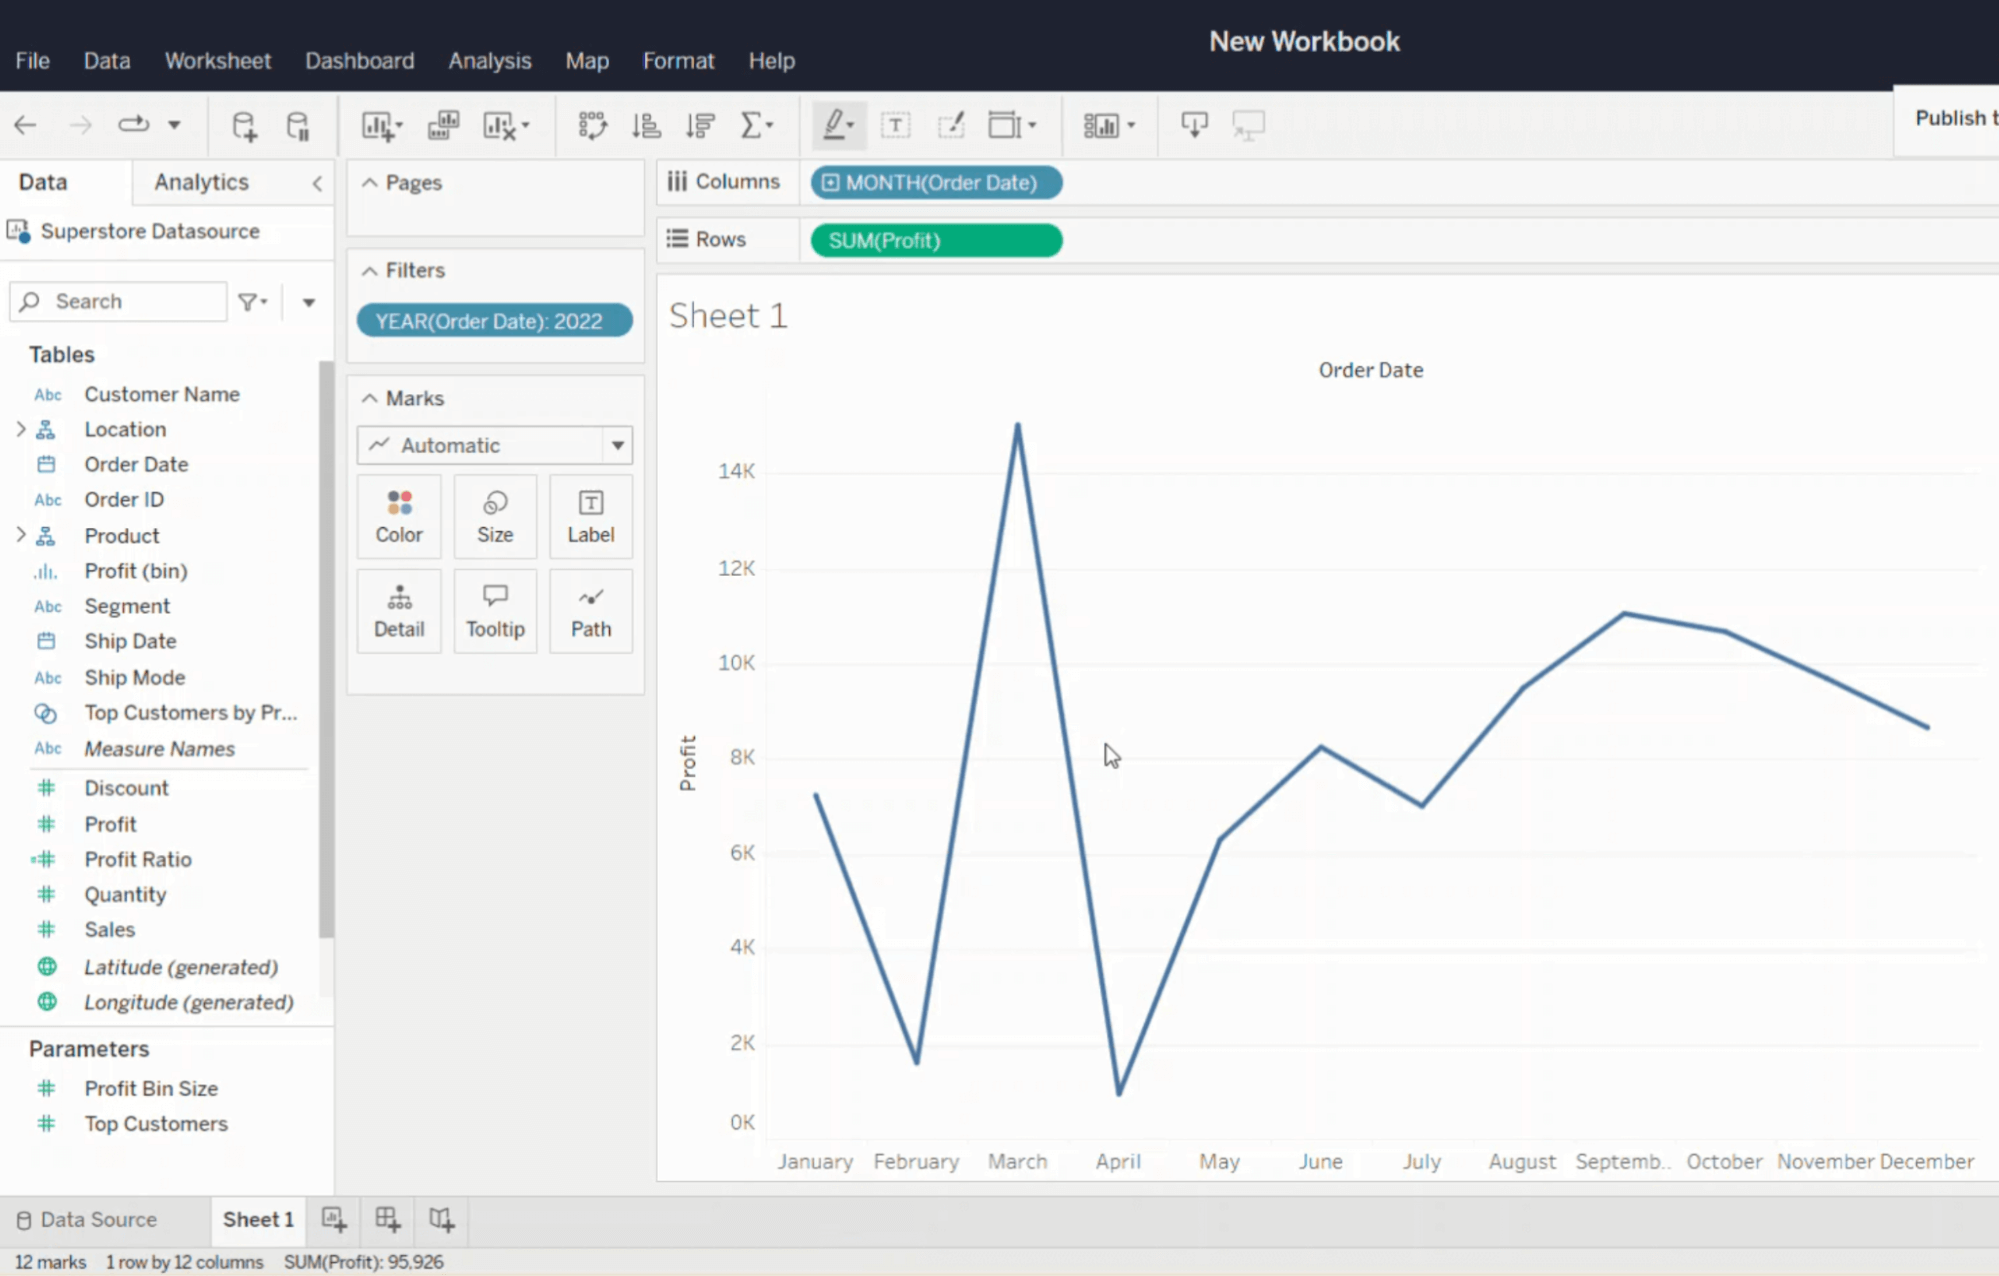Click the Tooltip icon in the Marks card
Viewport: 1999px width, 1276px height.
coord(495,610)
